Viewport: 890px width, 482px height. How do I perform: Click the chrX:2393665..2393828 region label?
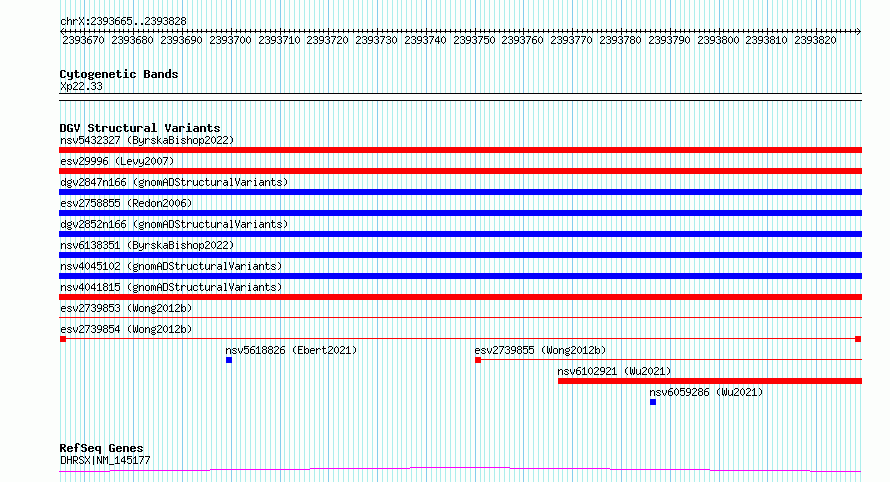click(123, 21)
